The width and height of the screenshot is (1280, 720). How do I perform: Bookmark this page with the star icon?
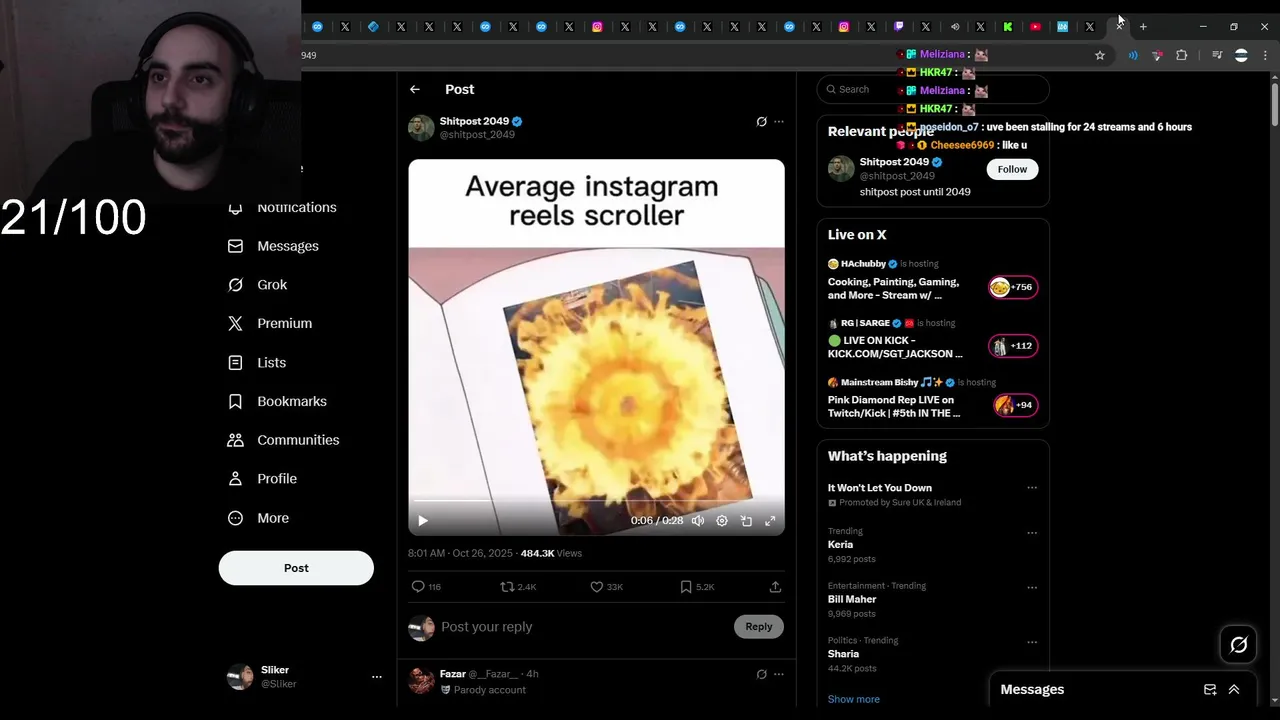coord(1100,55)
